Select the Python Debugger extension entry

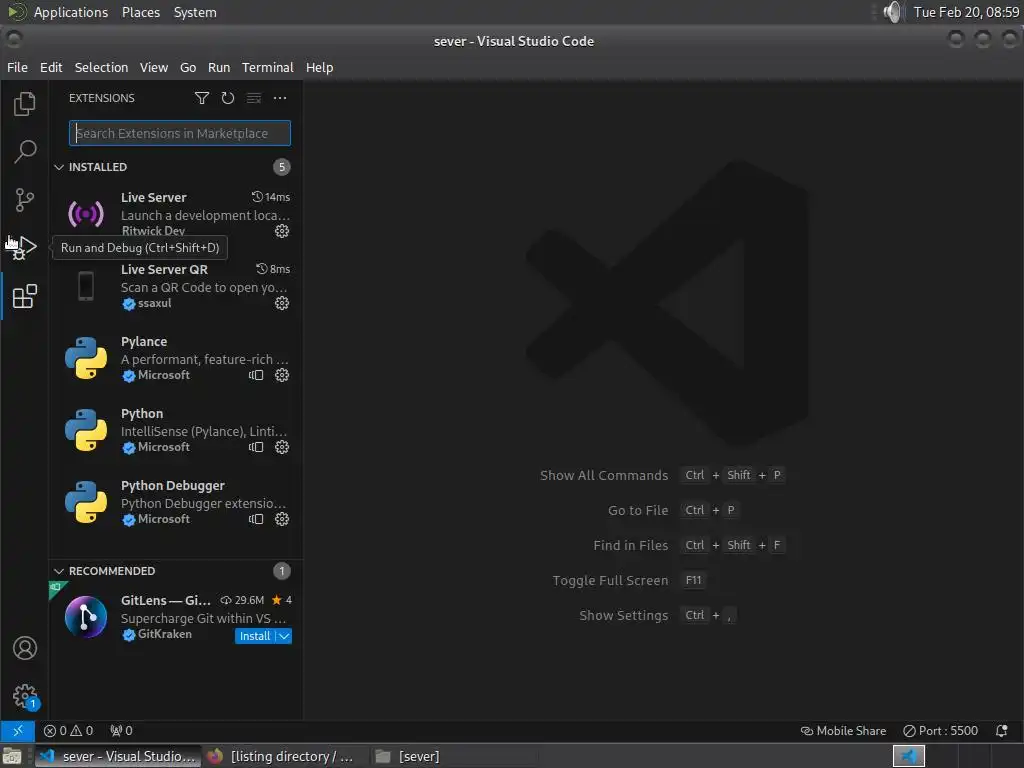point(176,502)
